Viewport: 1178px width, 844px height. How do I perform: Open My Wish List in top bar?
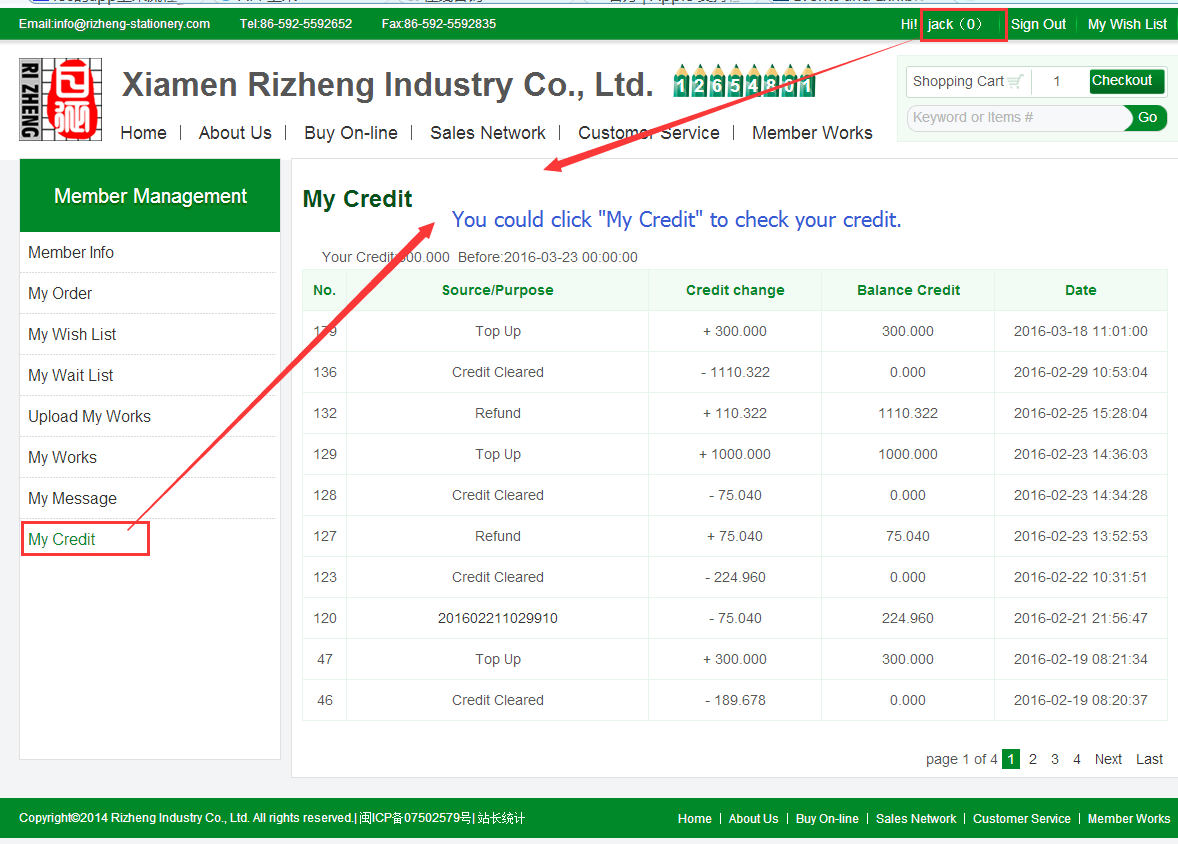(1127, 24)
